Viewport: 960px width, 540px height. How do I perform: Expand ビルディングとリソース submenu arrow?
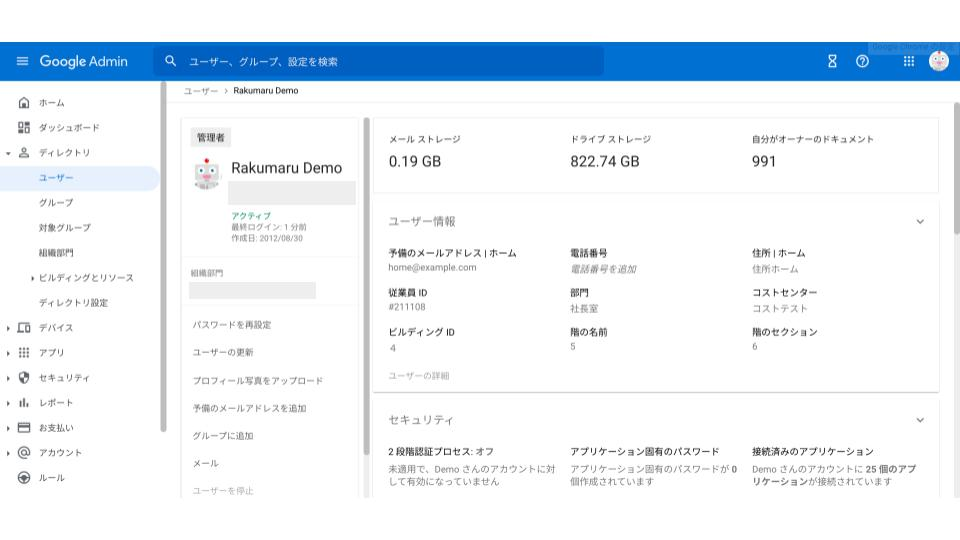(32, 278)
